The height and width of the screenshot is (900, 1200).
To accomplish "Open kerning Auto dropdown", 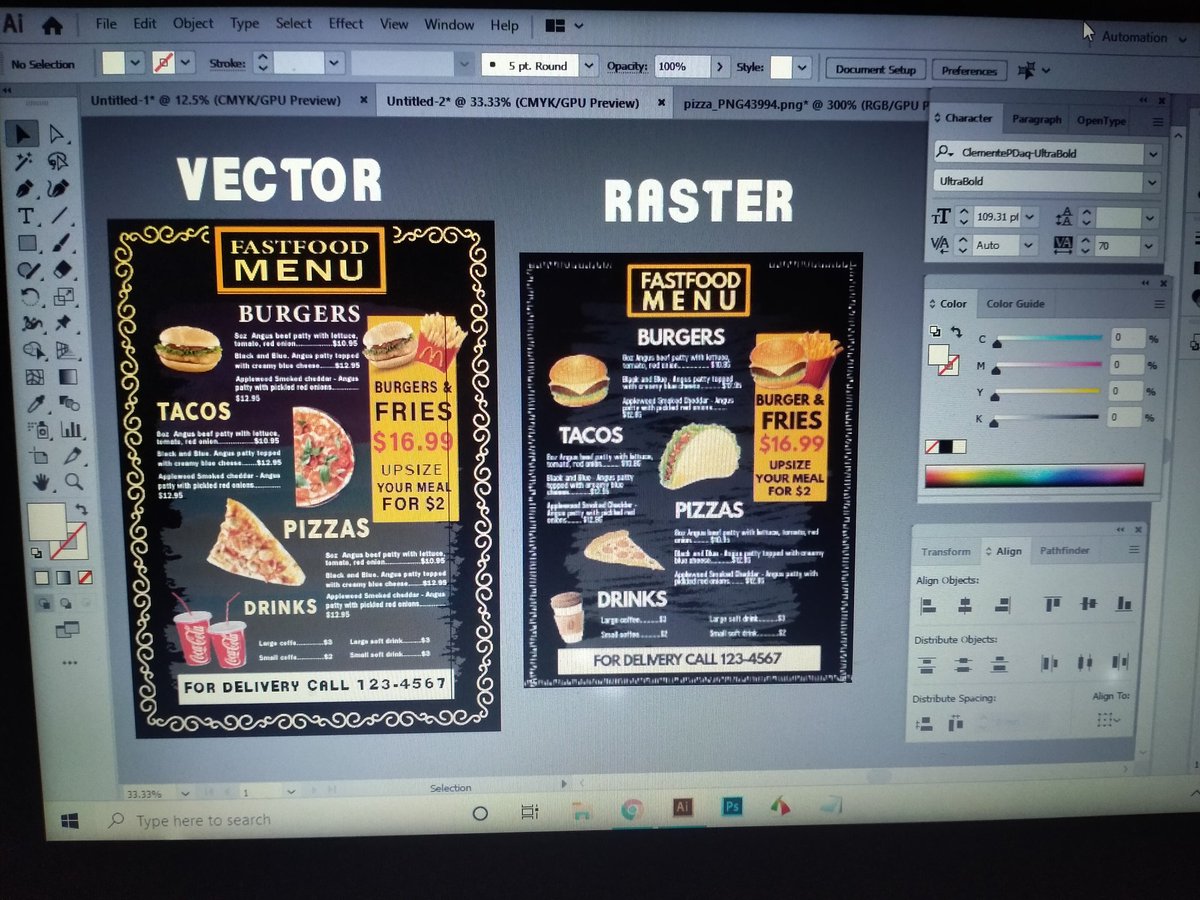I will coord(1029,245).
